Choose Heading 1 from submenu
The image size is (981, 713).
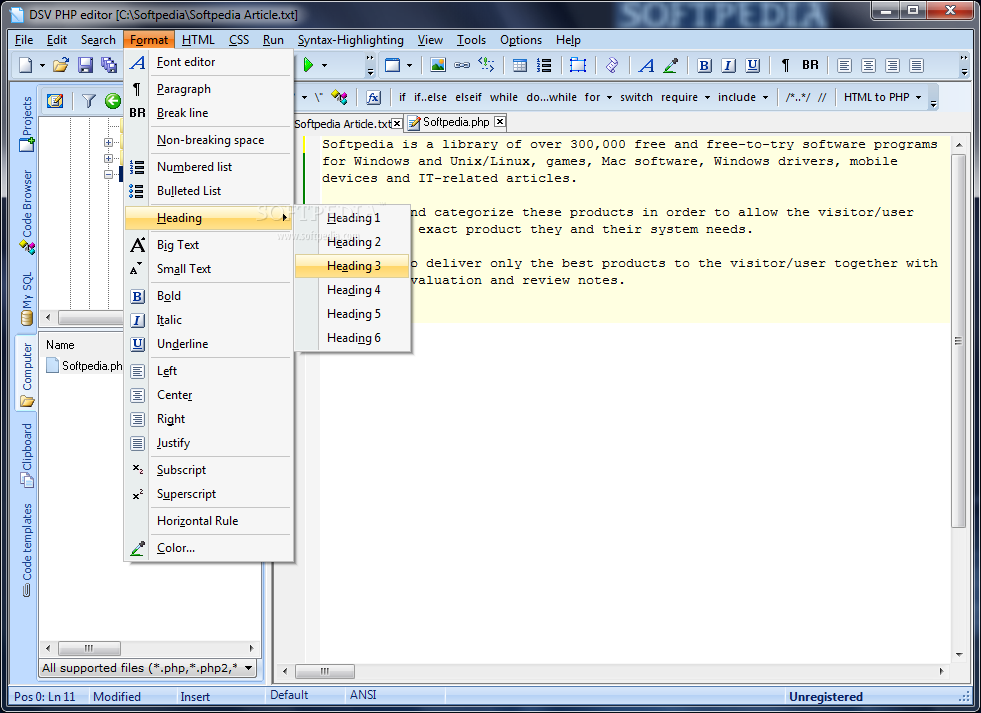353,218
